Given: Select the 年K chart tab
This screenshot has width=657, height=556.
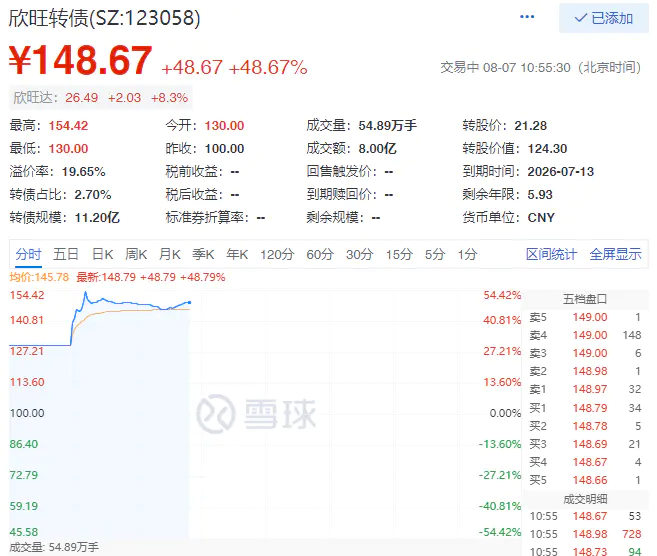Looking at the screenshot, I should coord(237,254).
